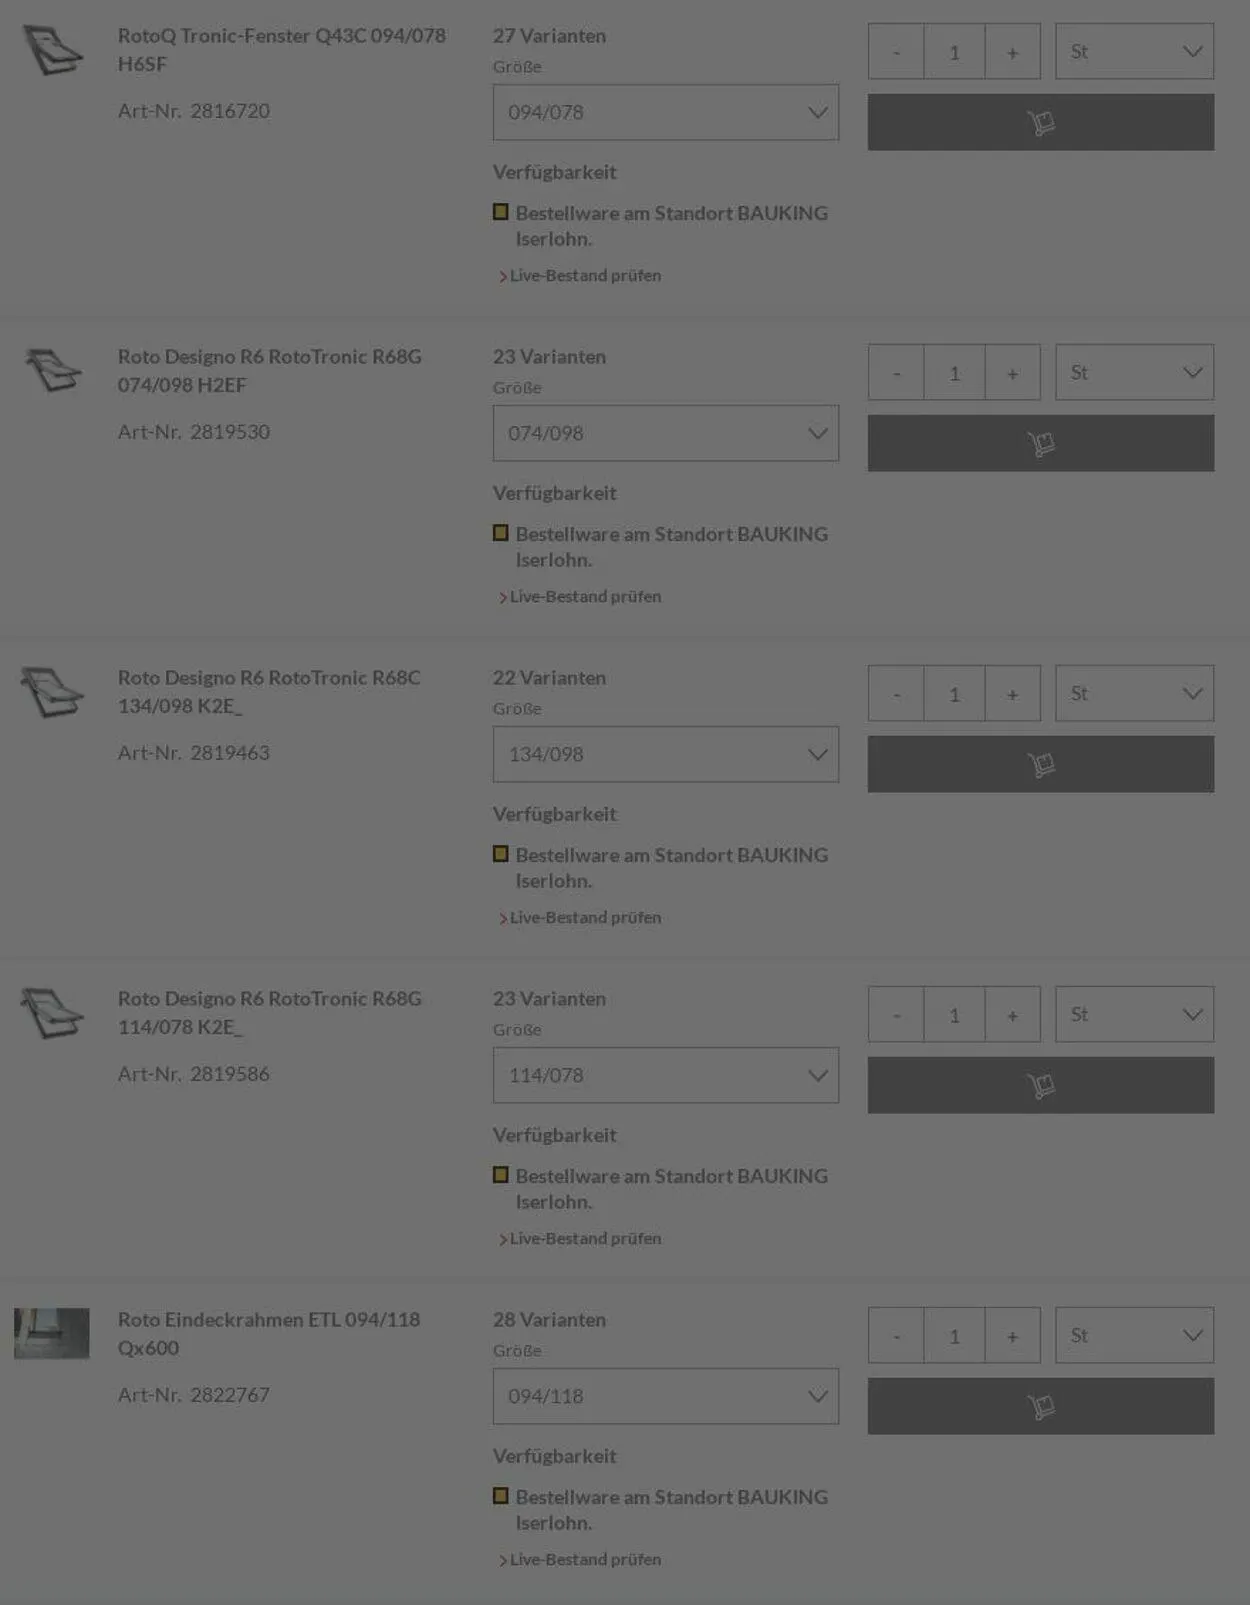The height and width of the screenshot is (1605, 1250).
Task: Add Roto Designo R68C 134/098 to cart
Action: click(x=1040, y=764)
